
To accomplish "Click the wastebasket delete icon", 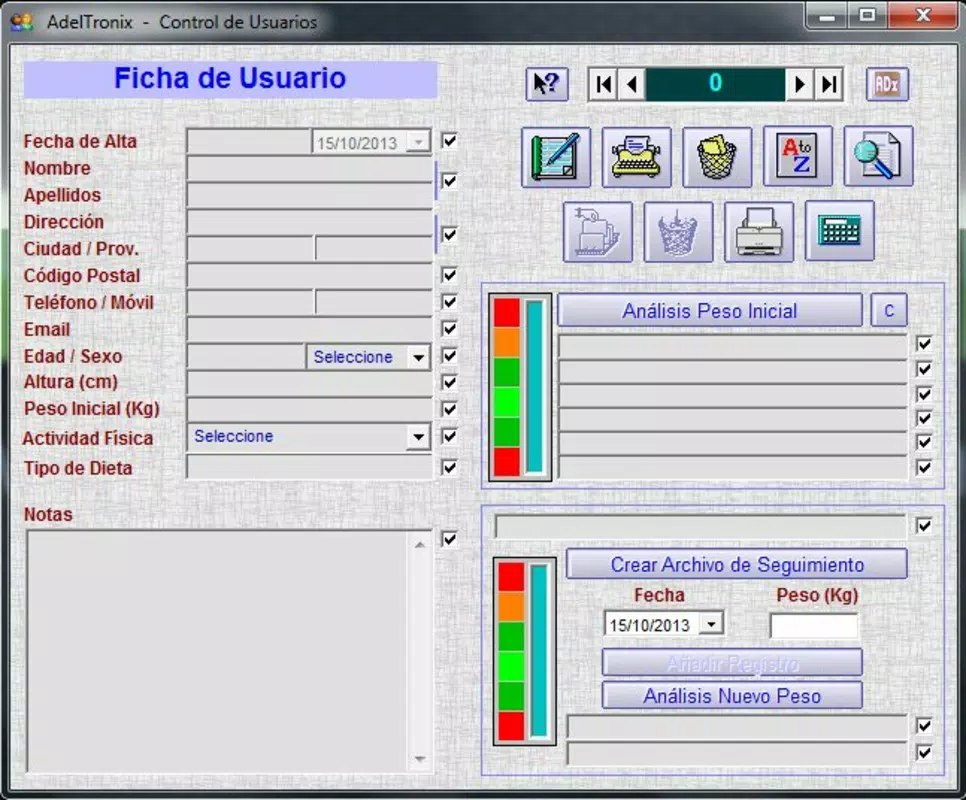I will pyautogui.click(x=716, y=156).
